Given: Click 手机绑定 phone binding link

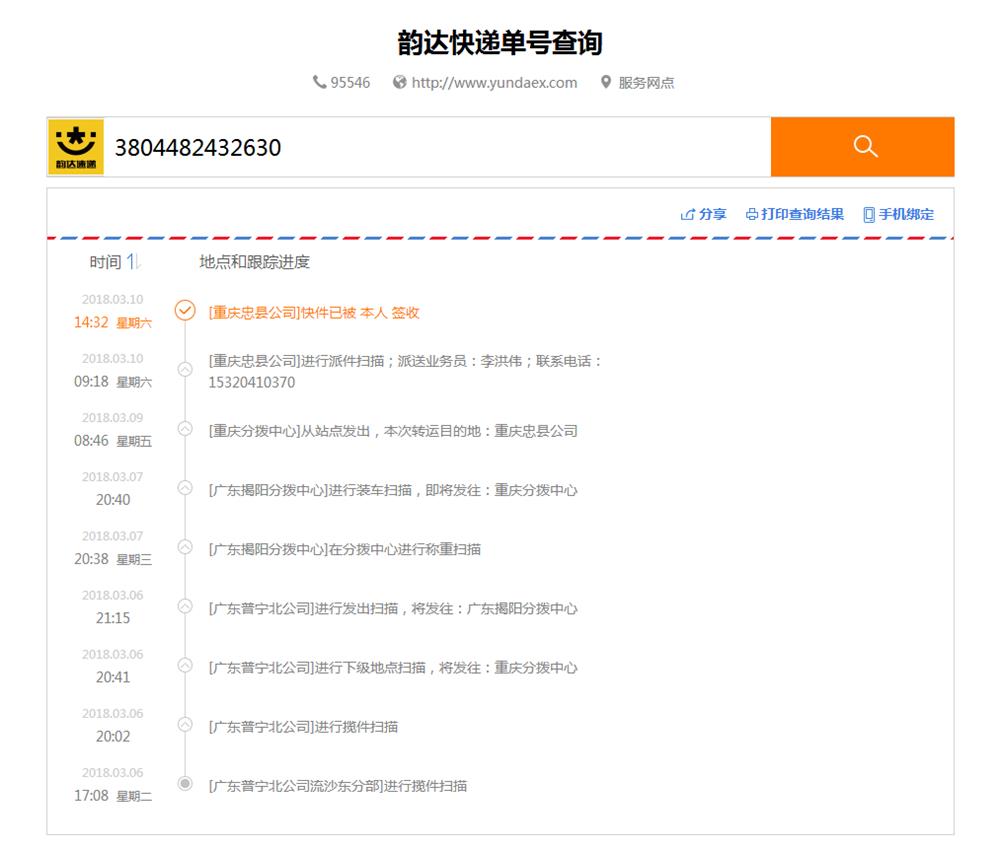Looking at the screenshot, I should (906, 214).
